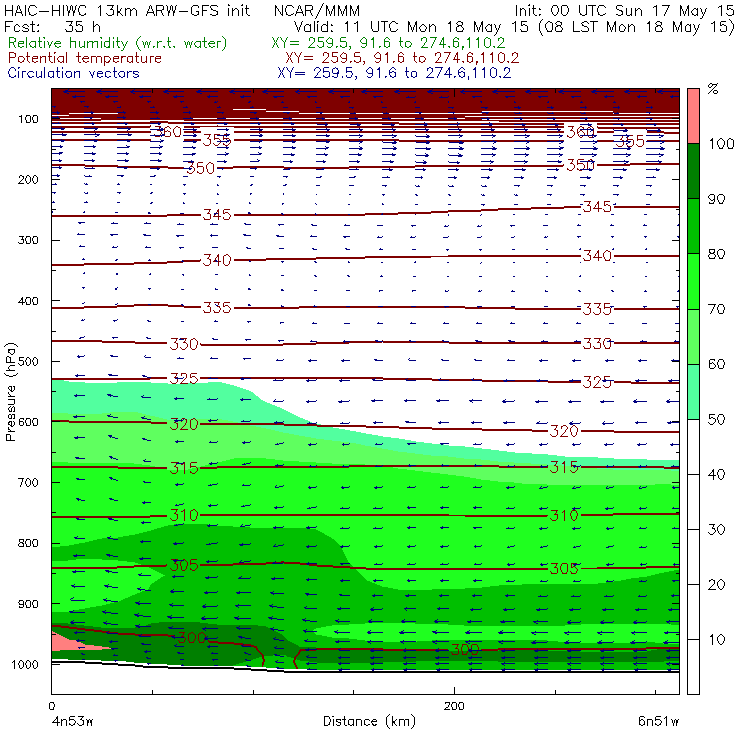Click the 80–90% green color bar segment
This screenshot has width=740, height=740.
[693, 226]
